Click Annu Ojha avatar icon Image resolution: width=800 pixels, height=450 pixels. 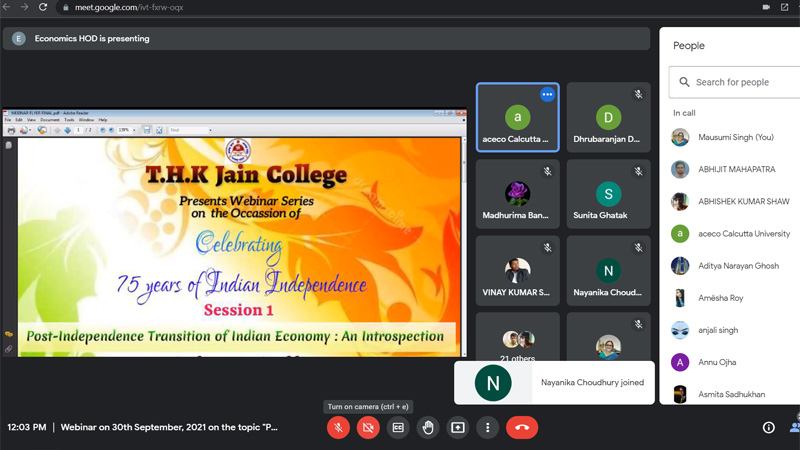pos(680,362)
